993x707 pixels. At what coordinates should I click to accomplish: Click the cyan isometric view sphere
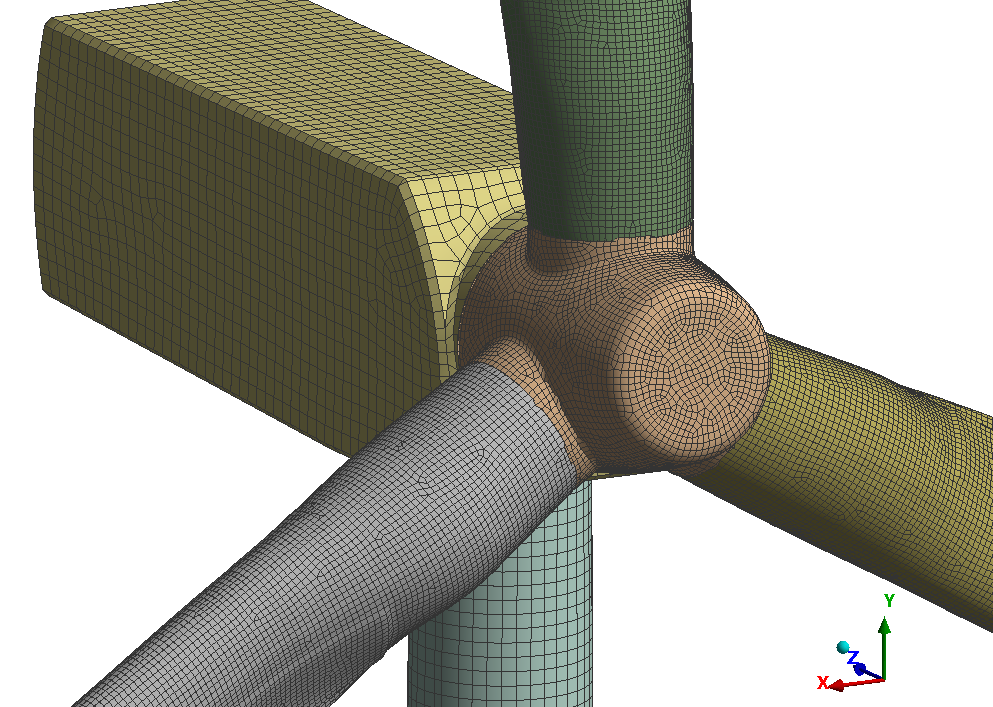(843, 647)
